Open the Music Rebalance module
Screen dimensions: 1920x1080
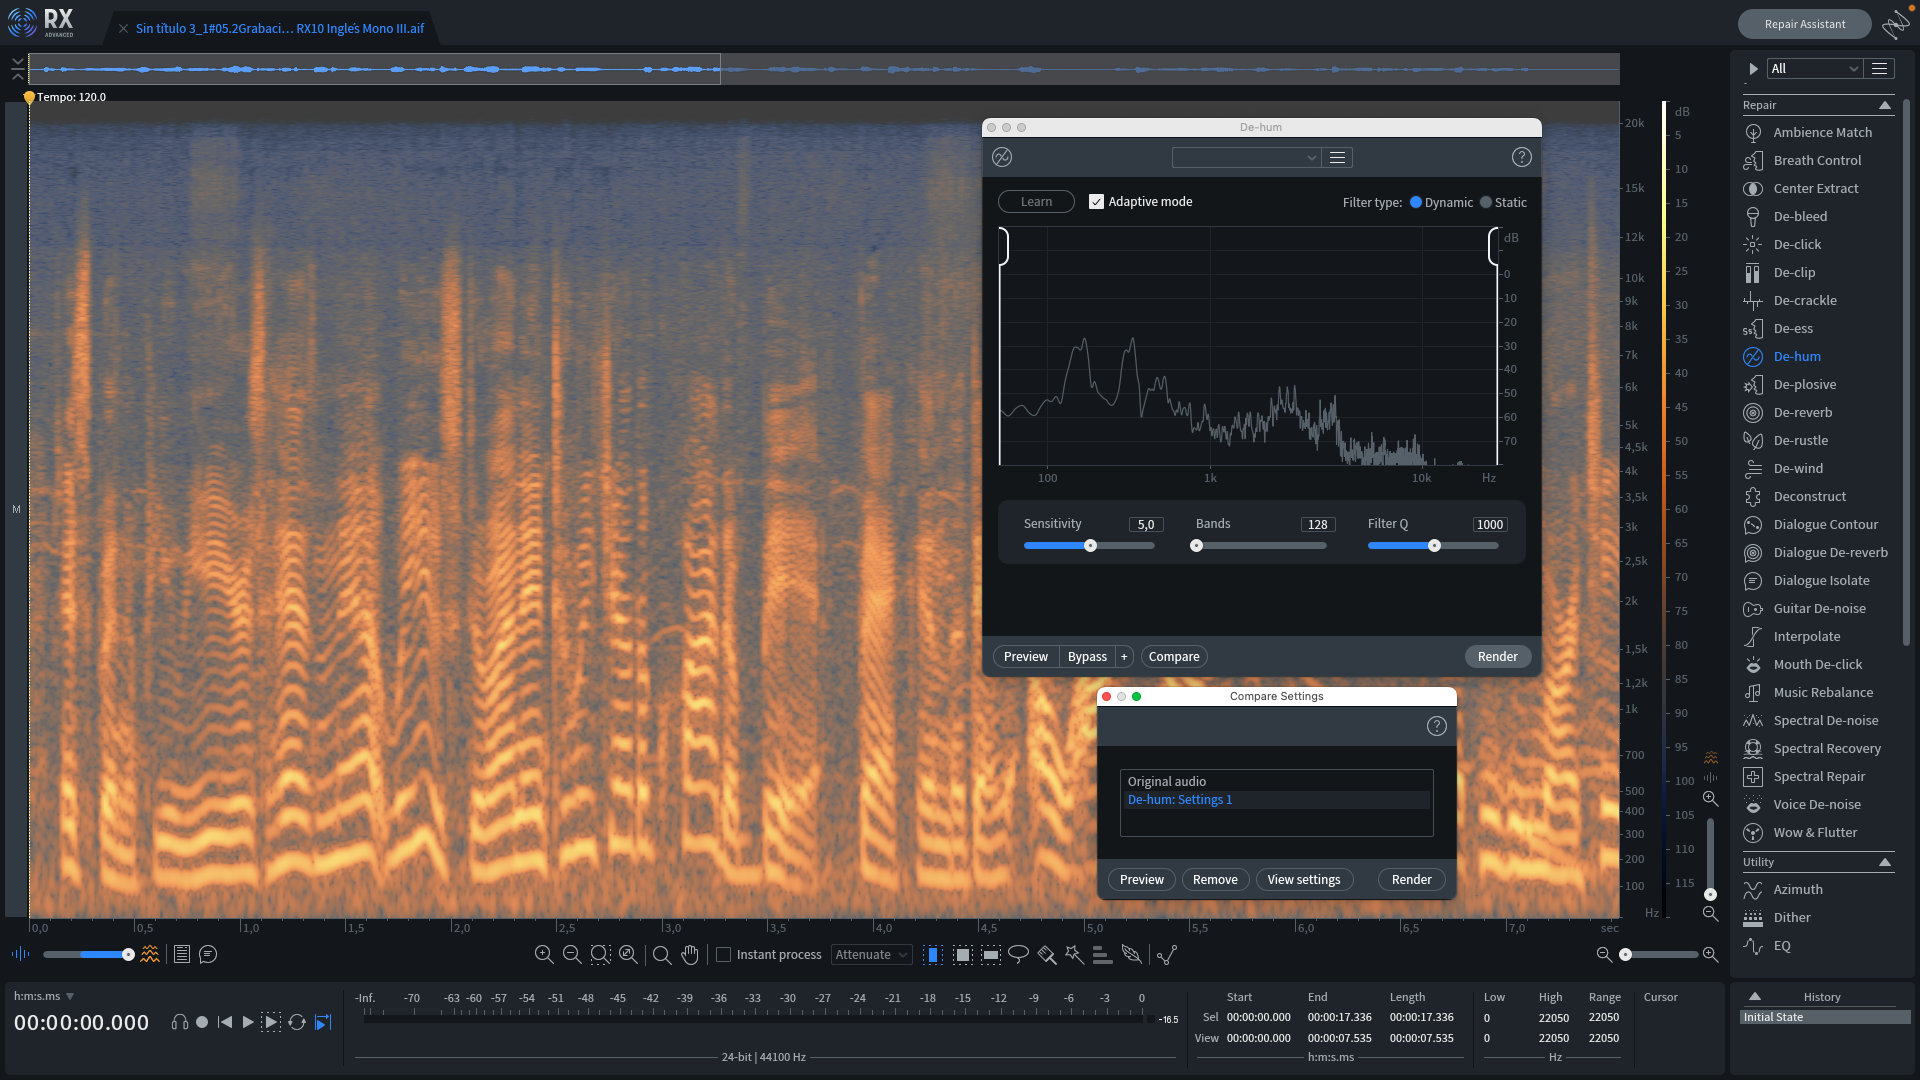coord(1820,692)
